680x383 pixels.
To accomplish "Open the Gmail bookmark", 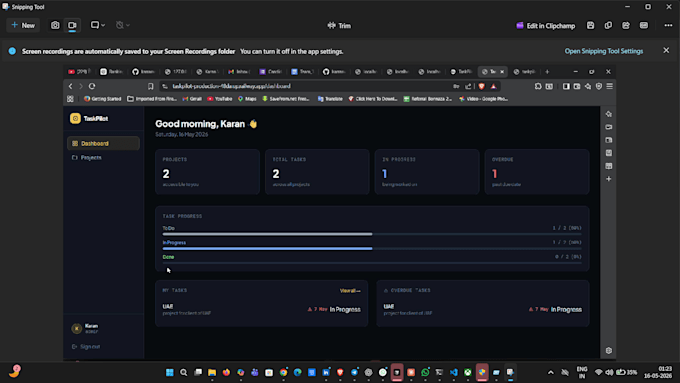I will point(192,99).
